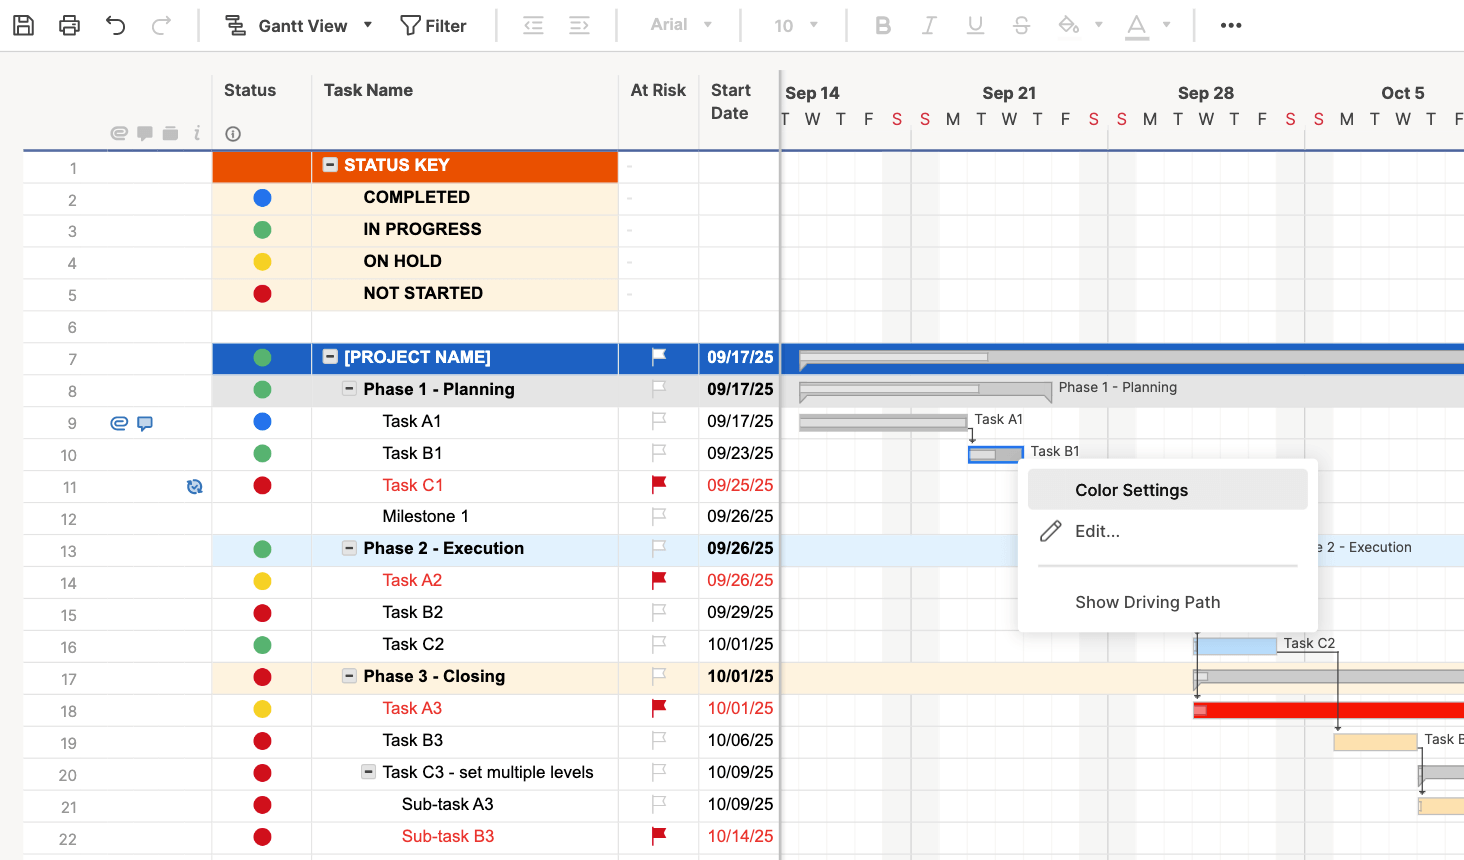The height and width of the screenshot is (860, 1464).
Task: Toggle At Risk flag for Task C1
Action: coord(659,485)
